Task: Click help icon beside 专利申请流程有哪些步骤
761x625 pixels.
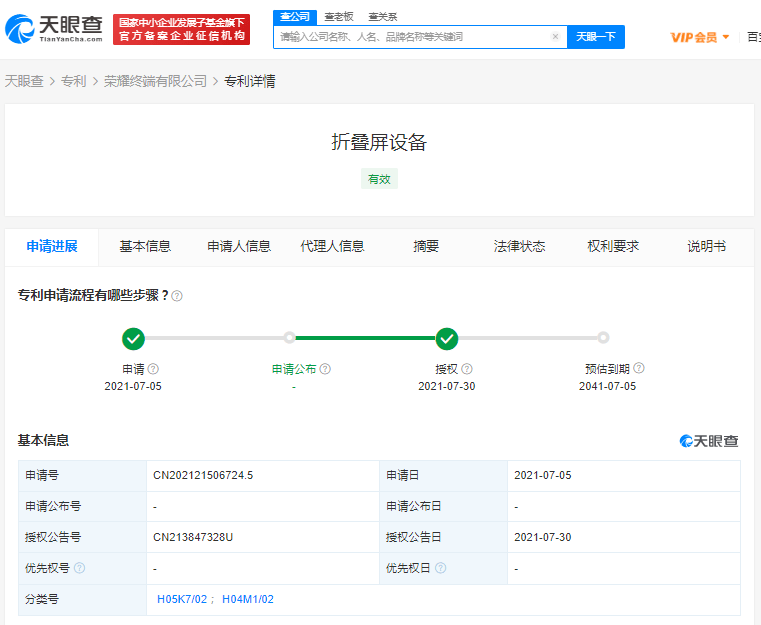Action: tap(177, 296)
